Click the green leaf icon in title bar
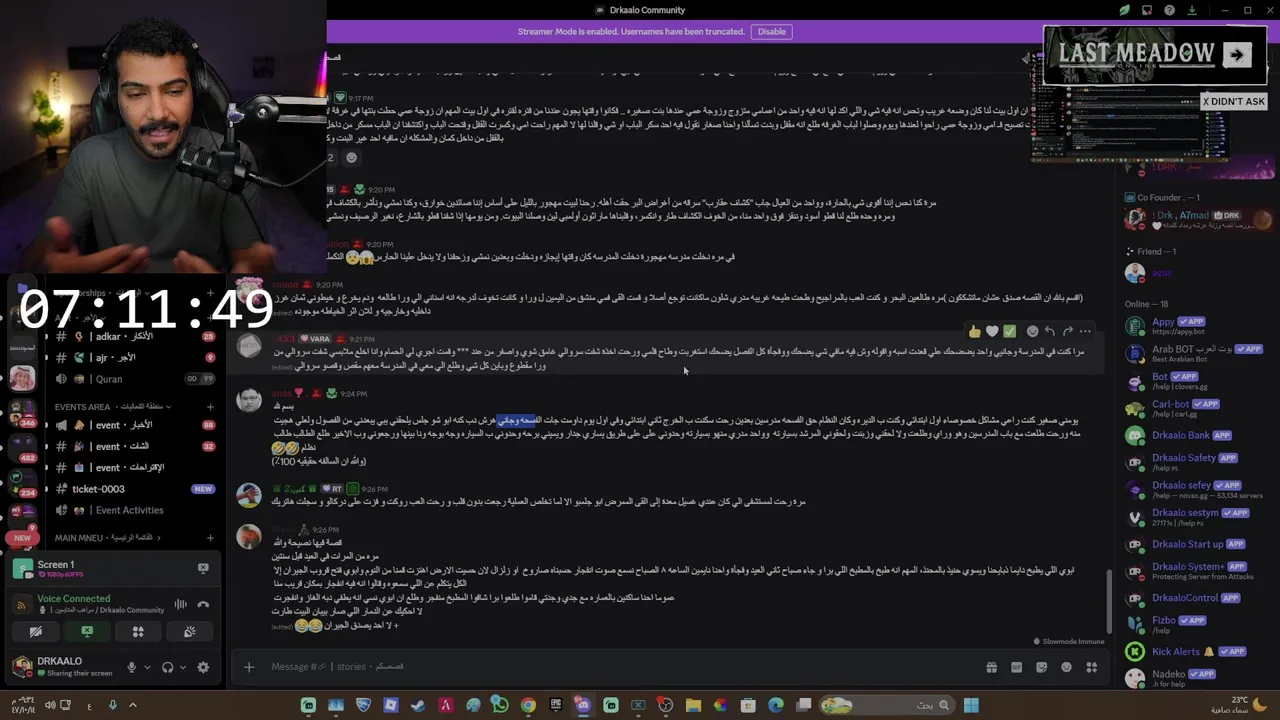Screen dimensions: 1280x720 (x=1125, y=10)
